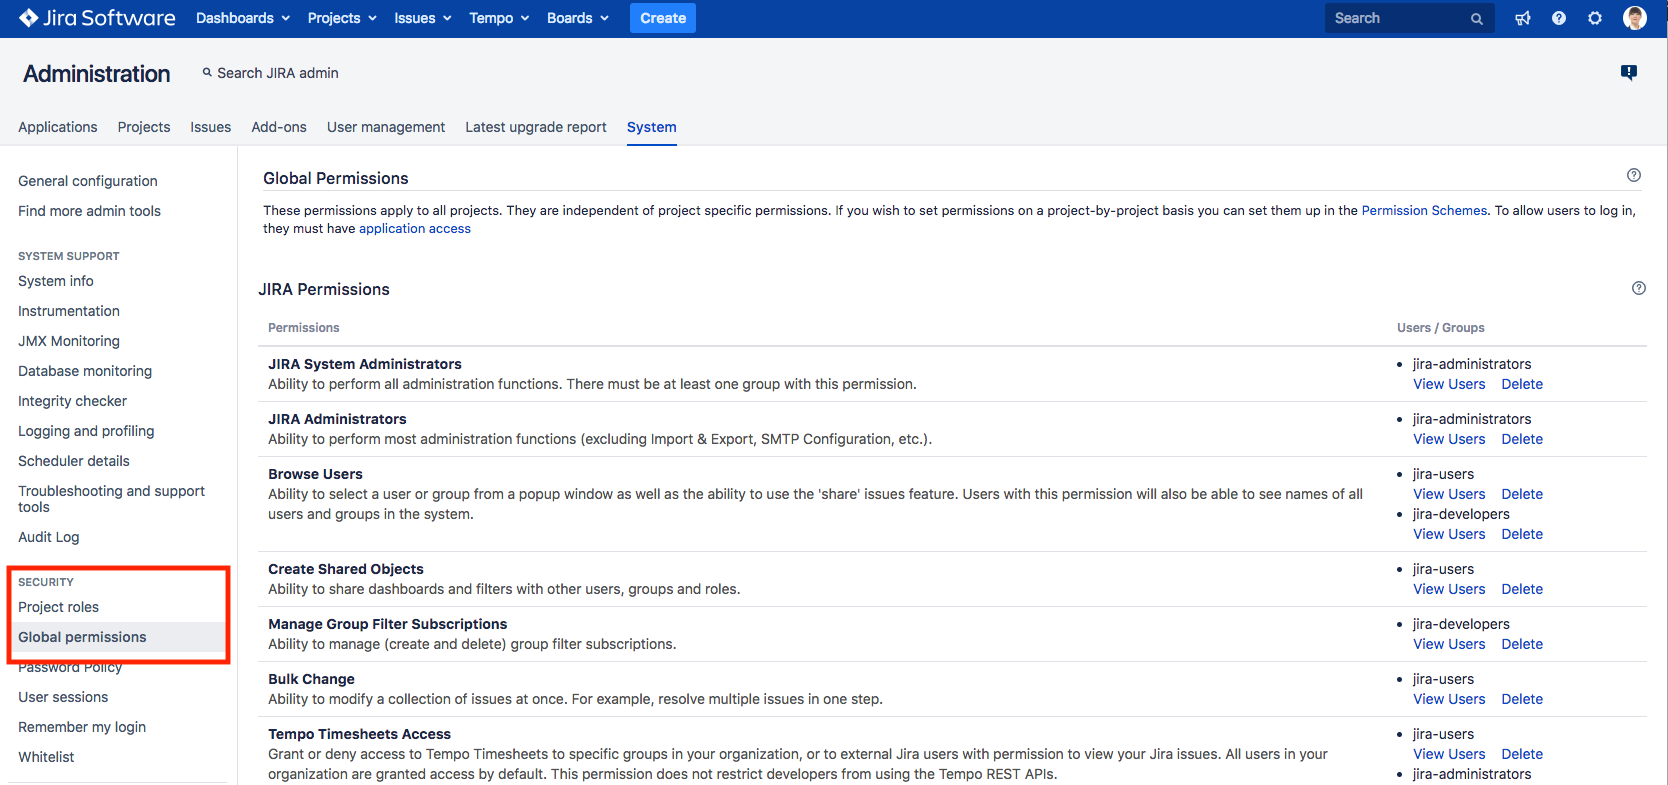This screenshot has width=1668, height=785.
Task: Open the user profile avatar
Action: coord(1635,18)
